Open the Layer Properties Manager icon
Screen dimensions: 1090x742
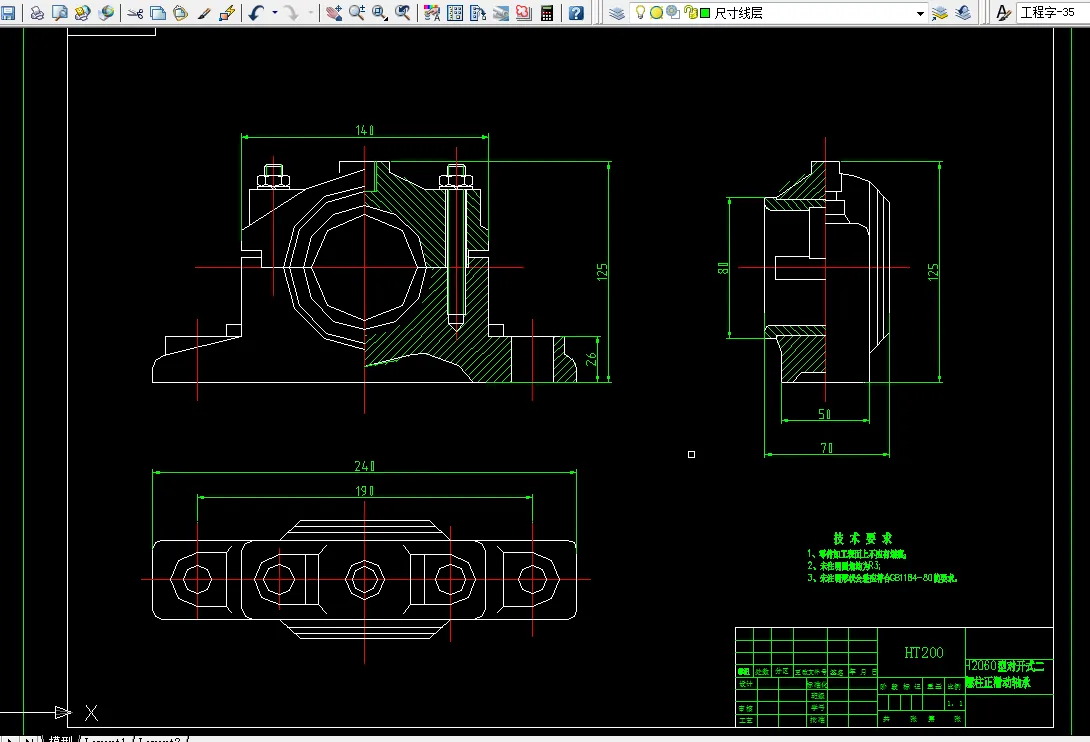tap(617, 13)
